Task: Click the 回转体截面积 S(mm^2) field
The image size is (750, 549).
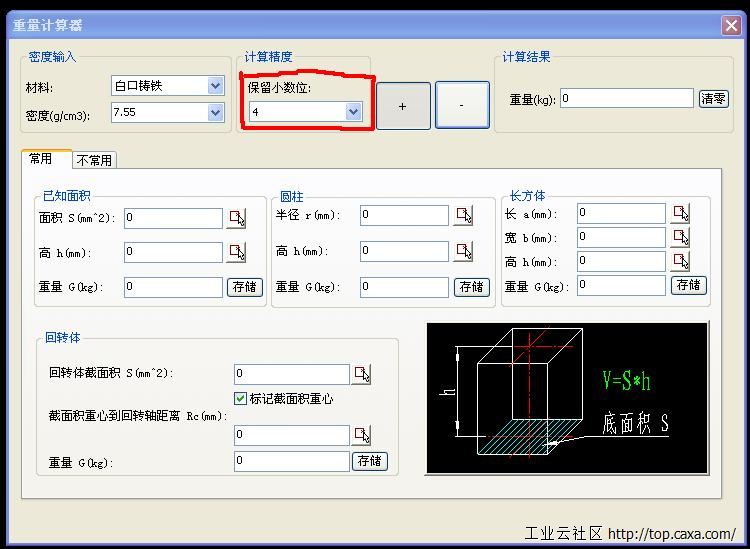Action: point(292,374)
